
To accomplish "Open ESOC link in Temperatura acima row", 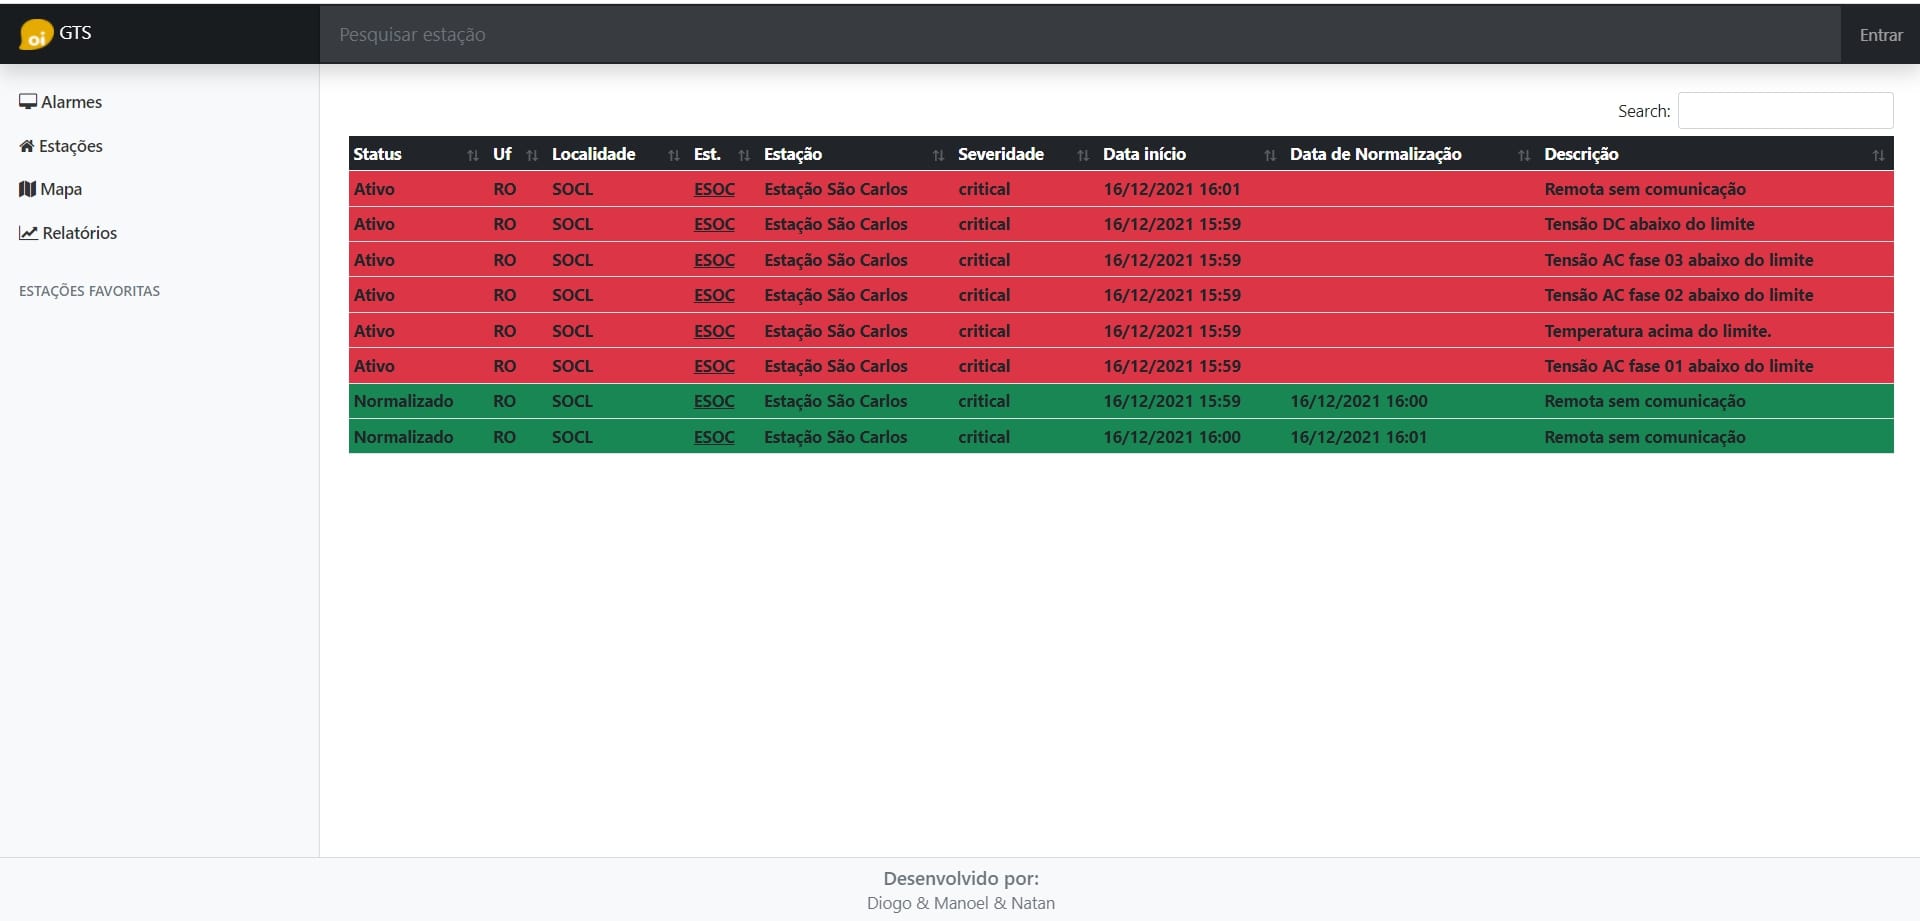I will click(714, 331).
